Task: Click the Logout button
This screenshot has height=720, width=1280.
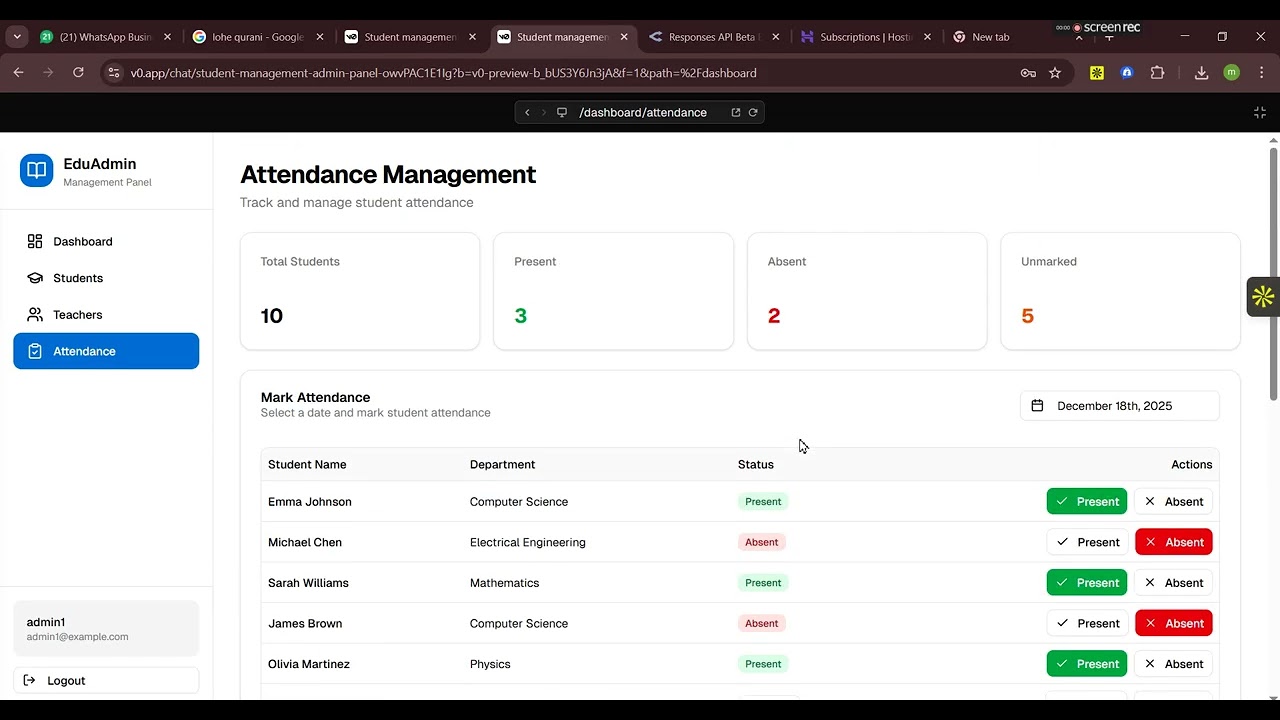Action: (x=106, y=680)
